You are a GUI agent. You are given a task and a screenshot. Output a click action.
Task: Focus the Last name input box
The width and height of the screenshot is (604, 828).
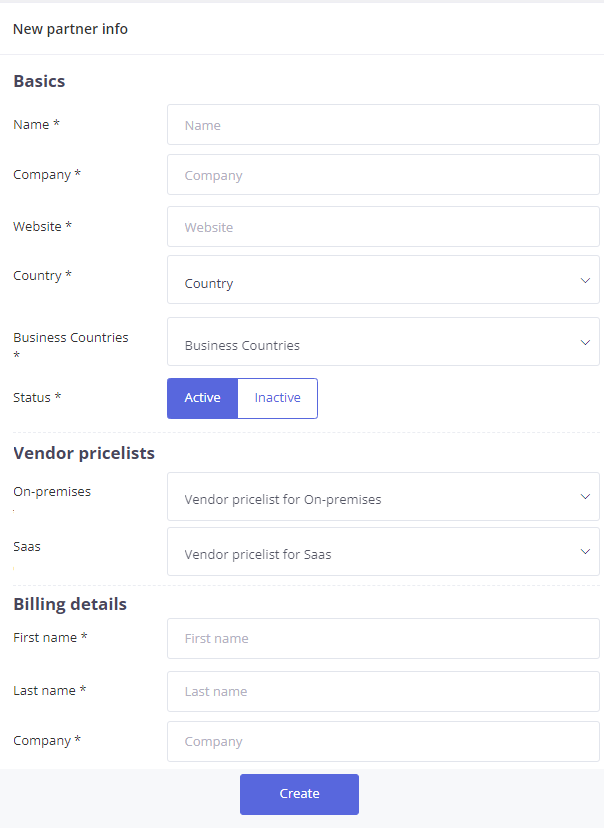tap(382, 691)
